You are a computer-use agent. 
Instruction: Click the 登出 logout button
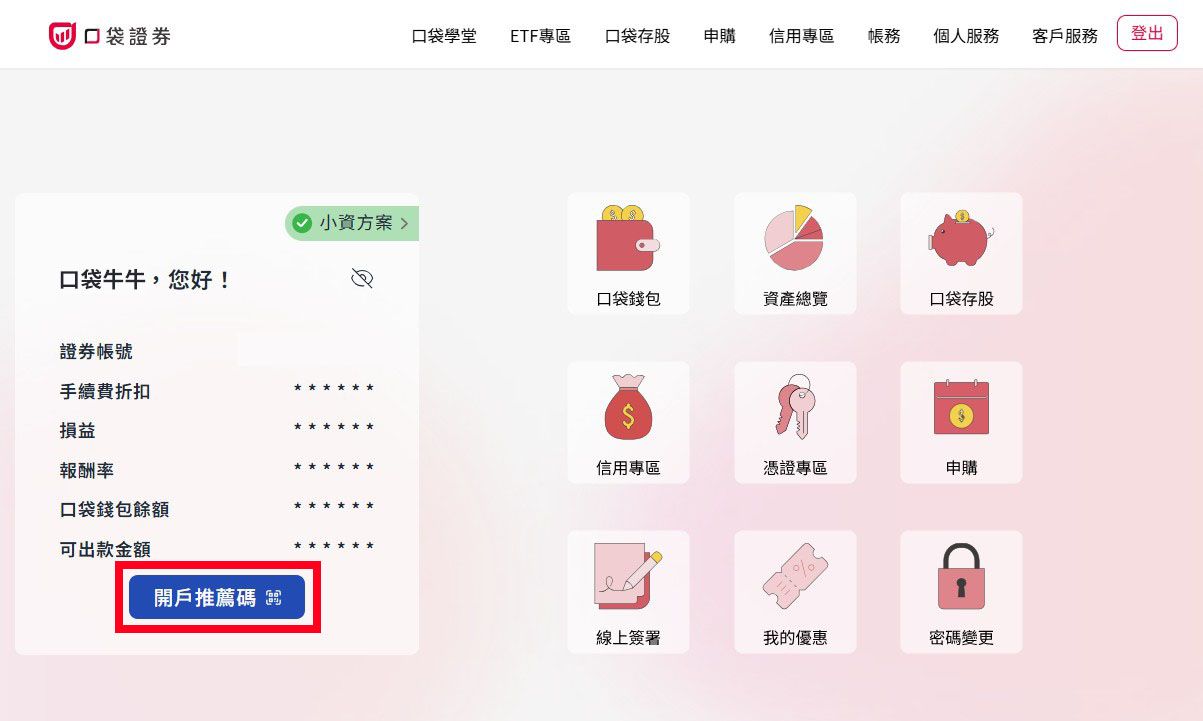pyautogui.click(x=1147, y=33)
